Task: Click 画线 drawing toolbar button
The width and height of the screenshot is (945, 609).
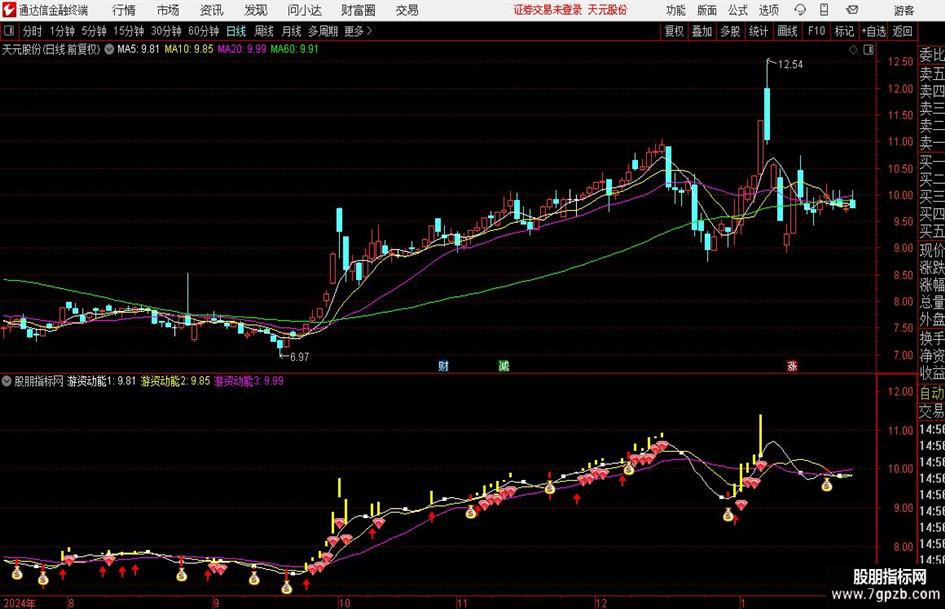Action: tap(787, 31)
